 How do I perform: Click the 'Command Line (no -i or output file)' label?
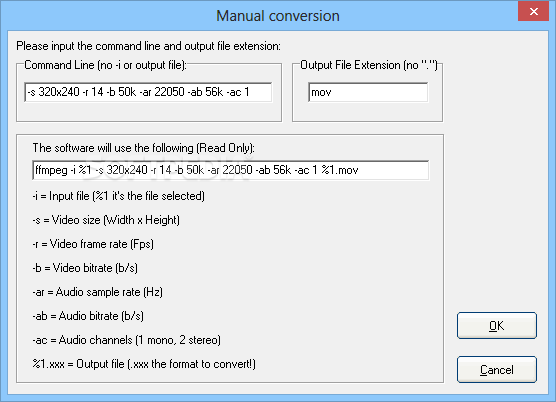pos(105,65)
